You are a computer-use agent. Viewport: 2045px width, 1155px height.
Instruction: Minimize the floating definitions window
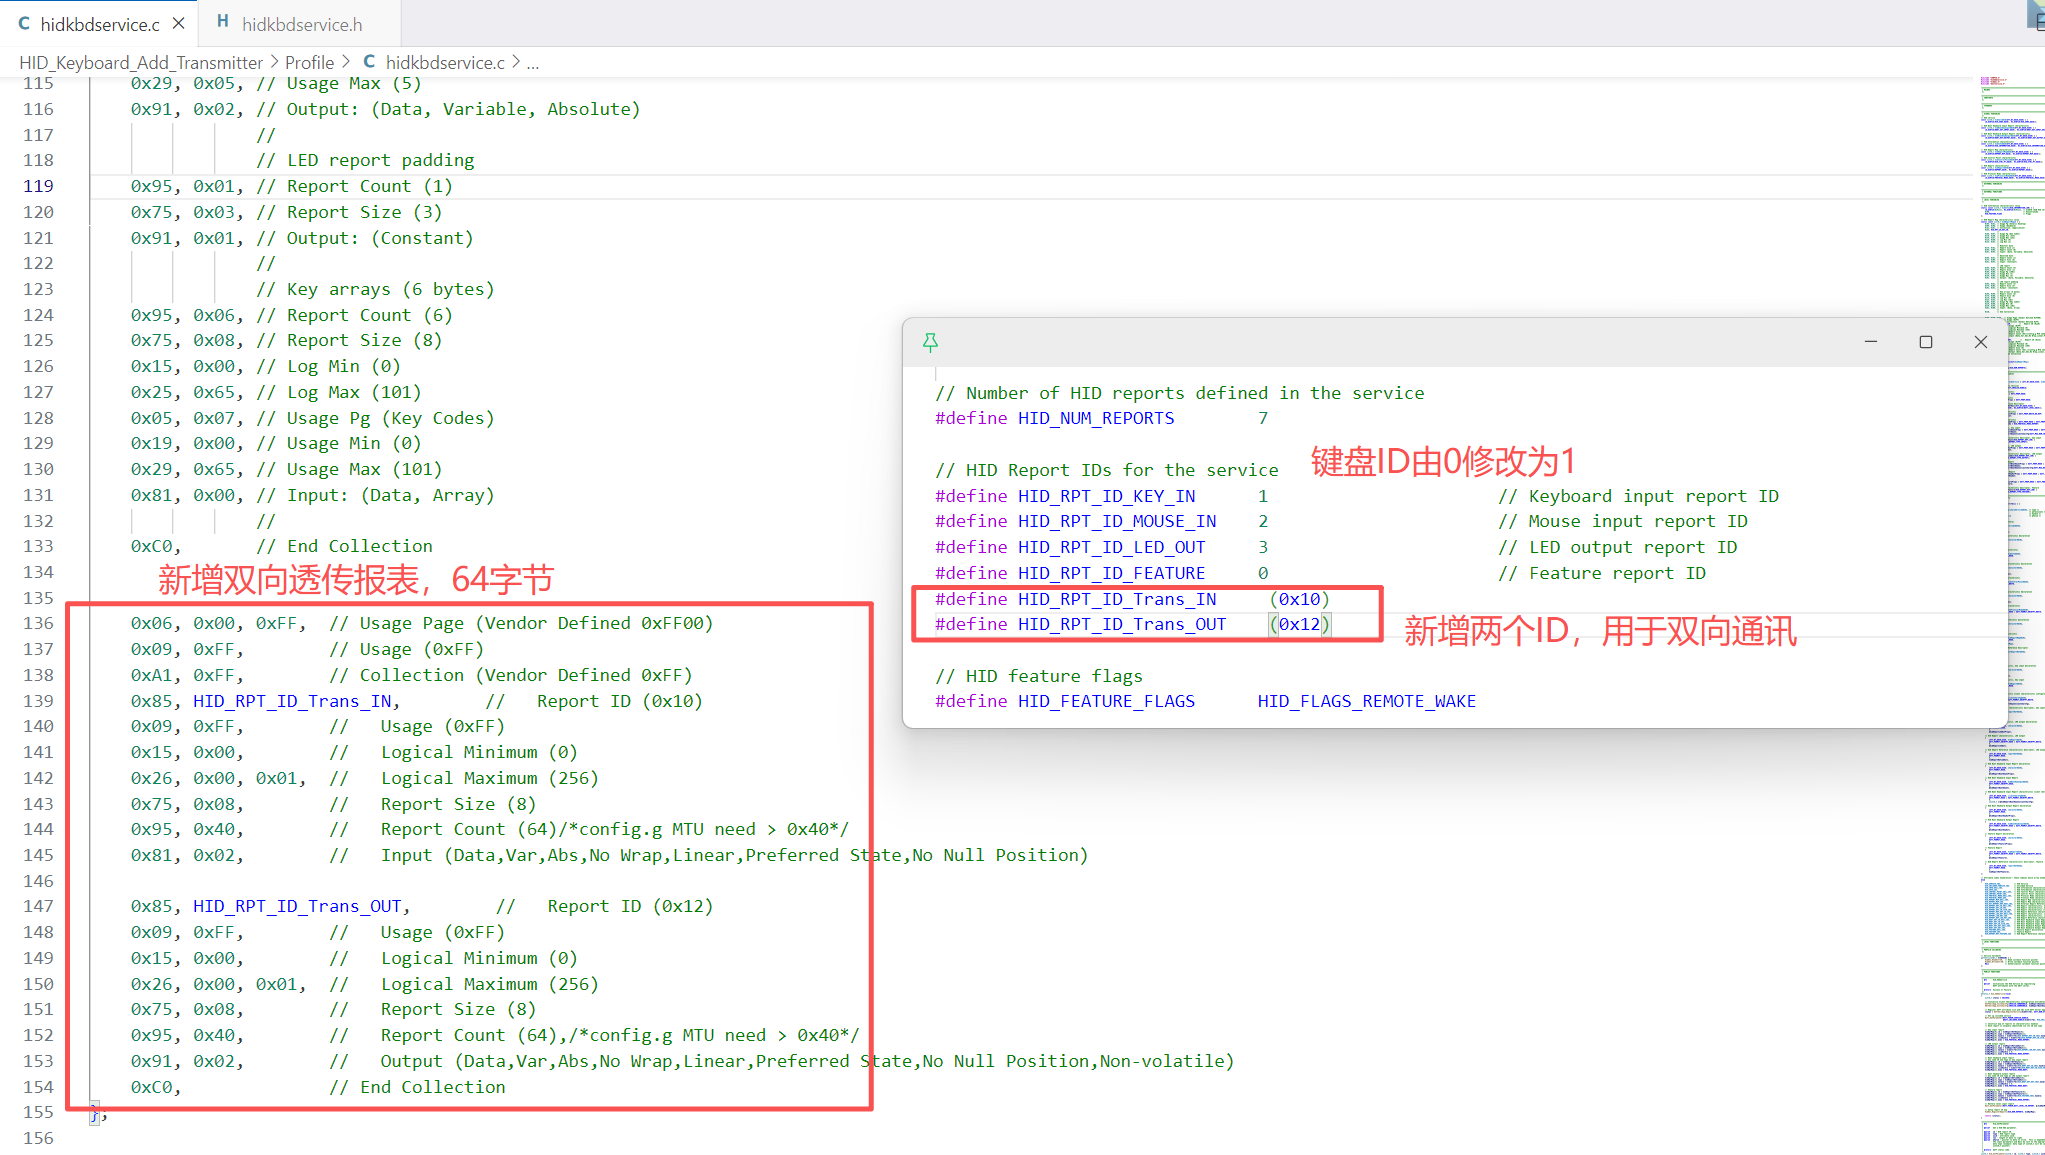[x=1870, y=342]
